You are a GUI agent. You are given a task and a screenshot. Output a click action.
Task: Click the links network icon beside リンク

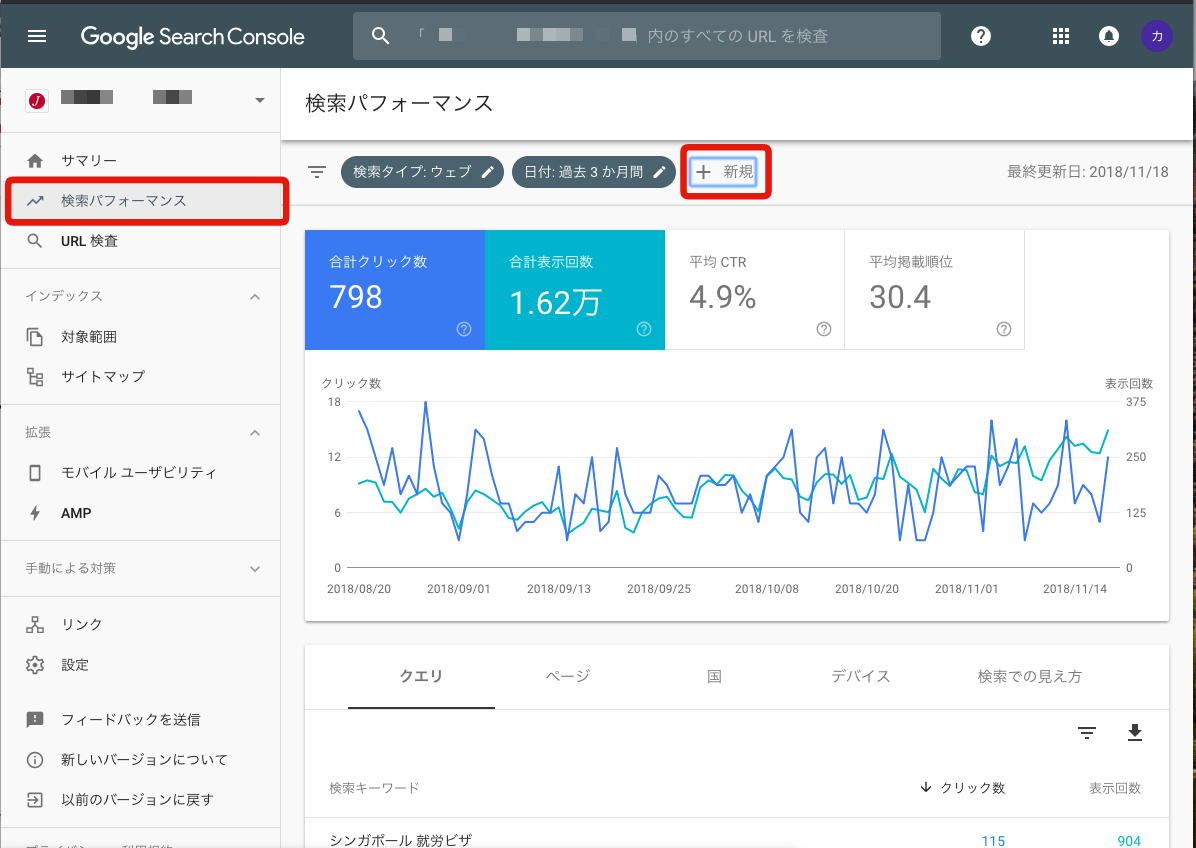click(35, 625)
